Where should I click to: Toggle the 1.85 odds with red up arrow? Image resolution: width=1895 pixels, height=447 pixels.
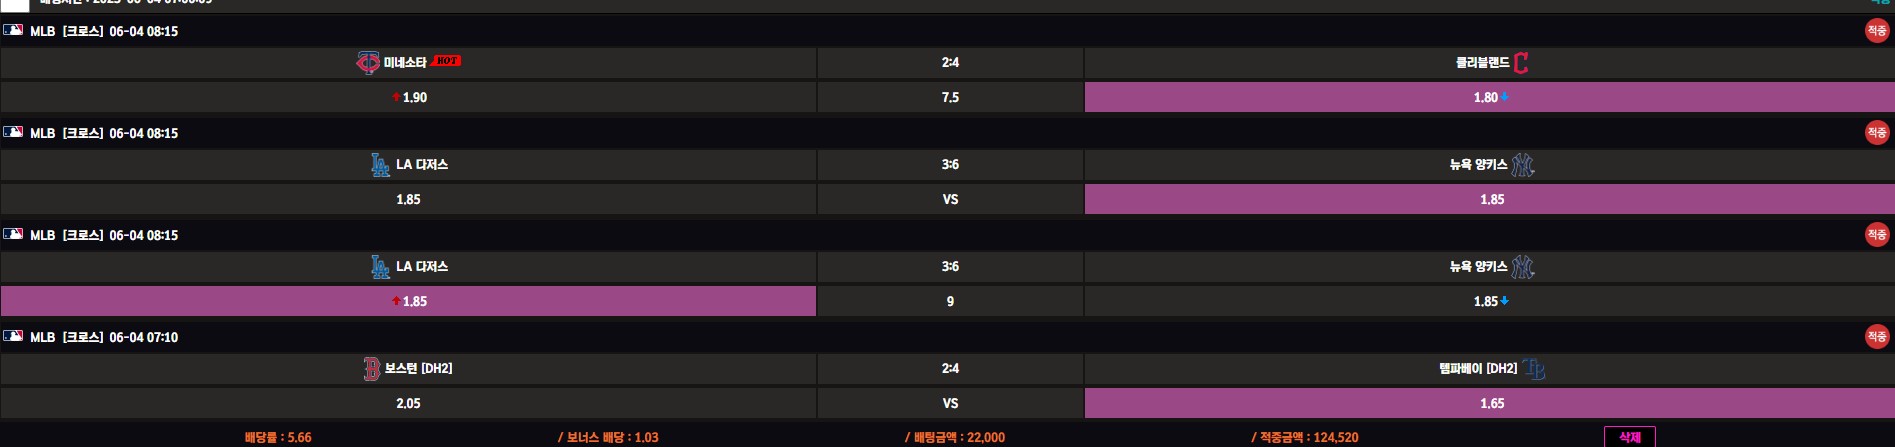pos(408,301)
